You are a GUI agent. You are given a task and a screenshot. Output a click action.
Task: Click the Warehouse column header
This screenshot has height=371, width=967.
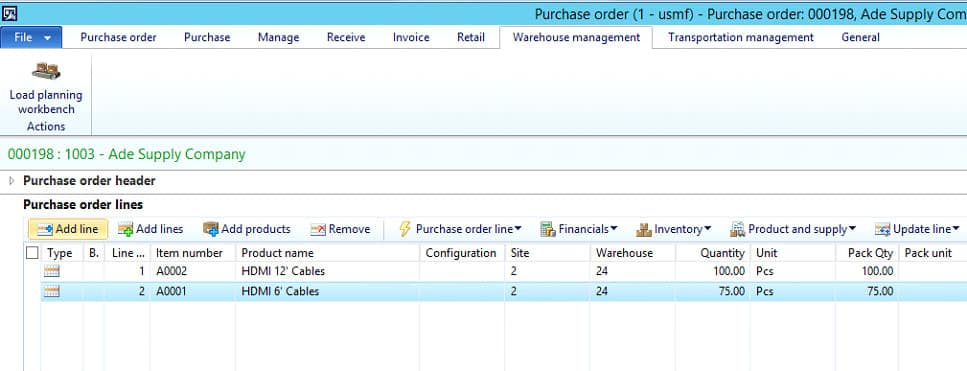point(633,253)
